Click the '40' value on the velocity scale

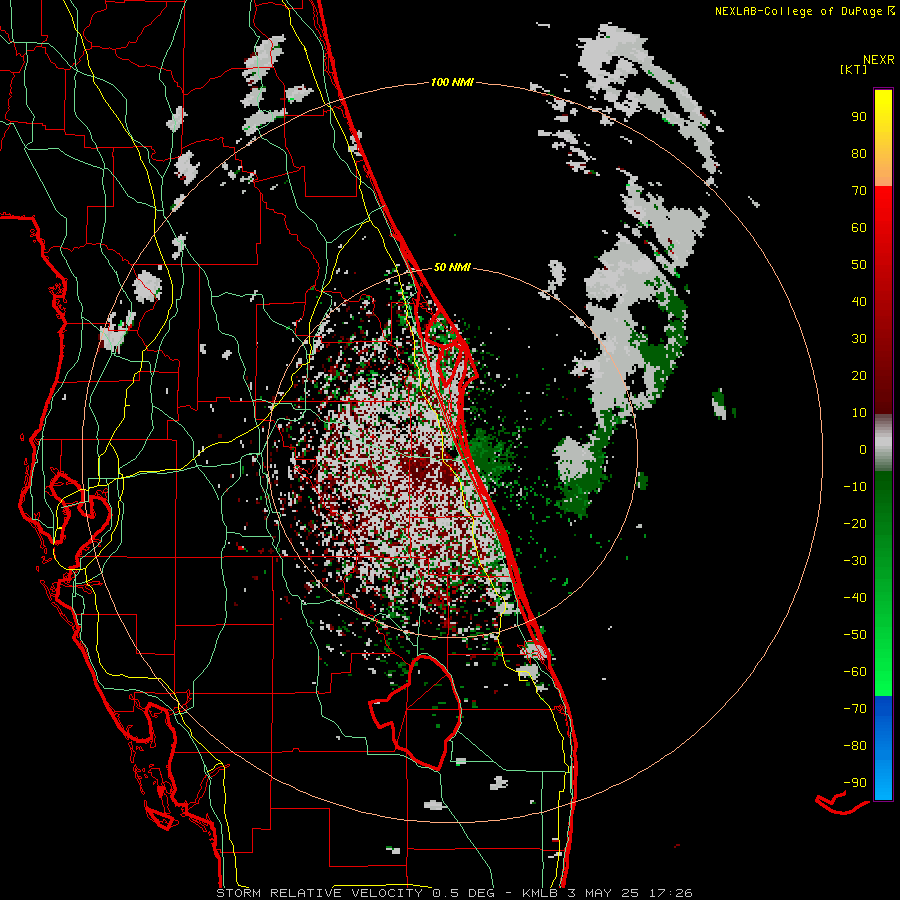[859, 301]
